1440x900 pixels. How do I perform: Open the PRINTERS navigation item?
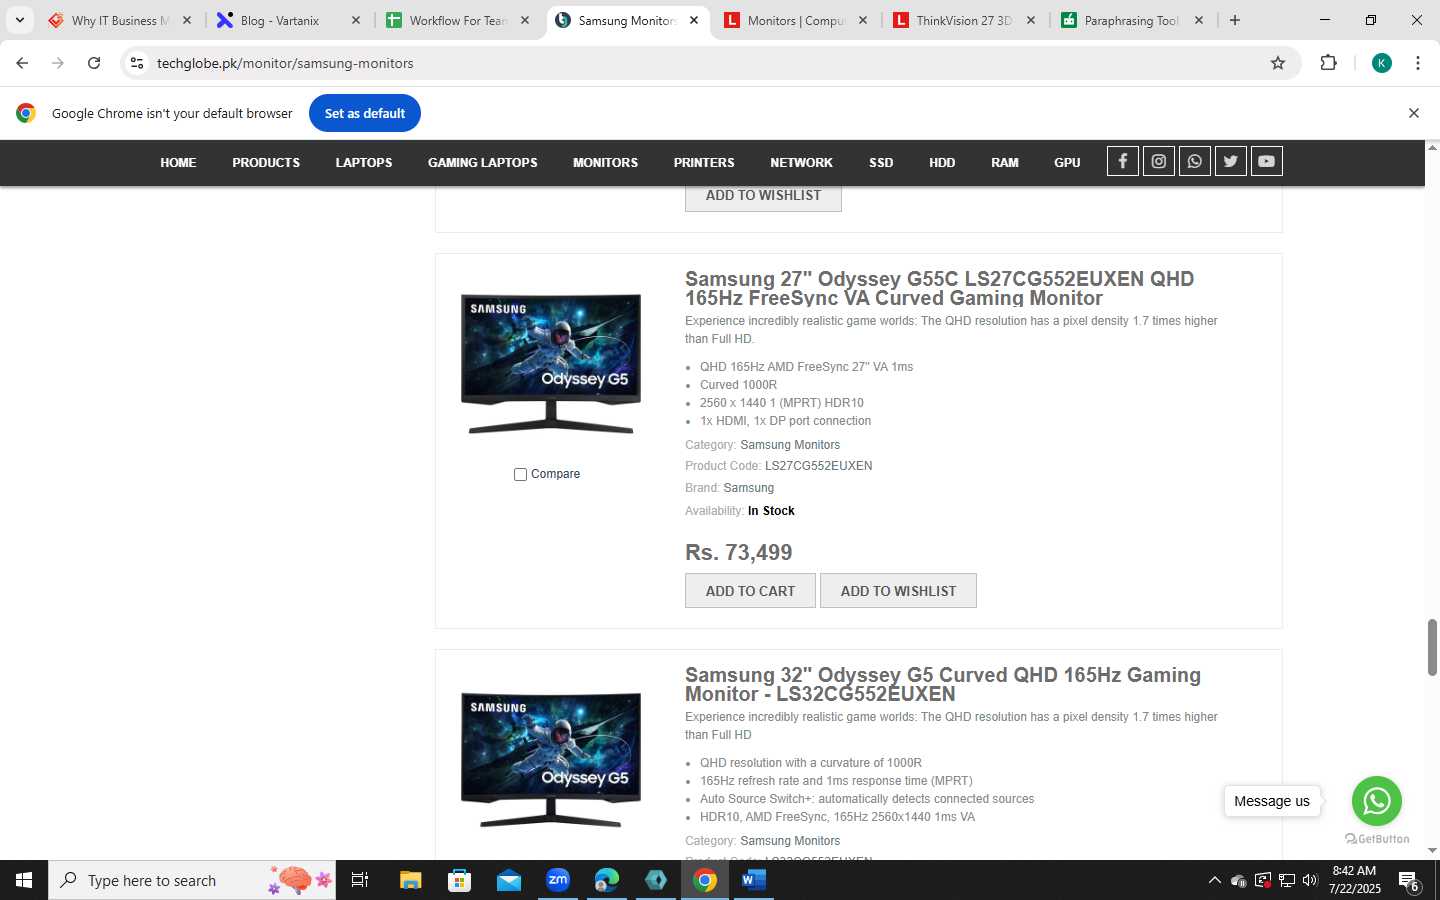(x=704, y=162)
